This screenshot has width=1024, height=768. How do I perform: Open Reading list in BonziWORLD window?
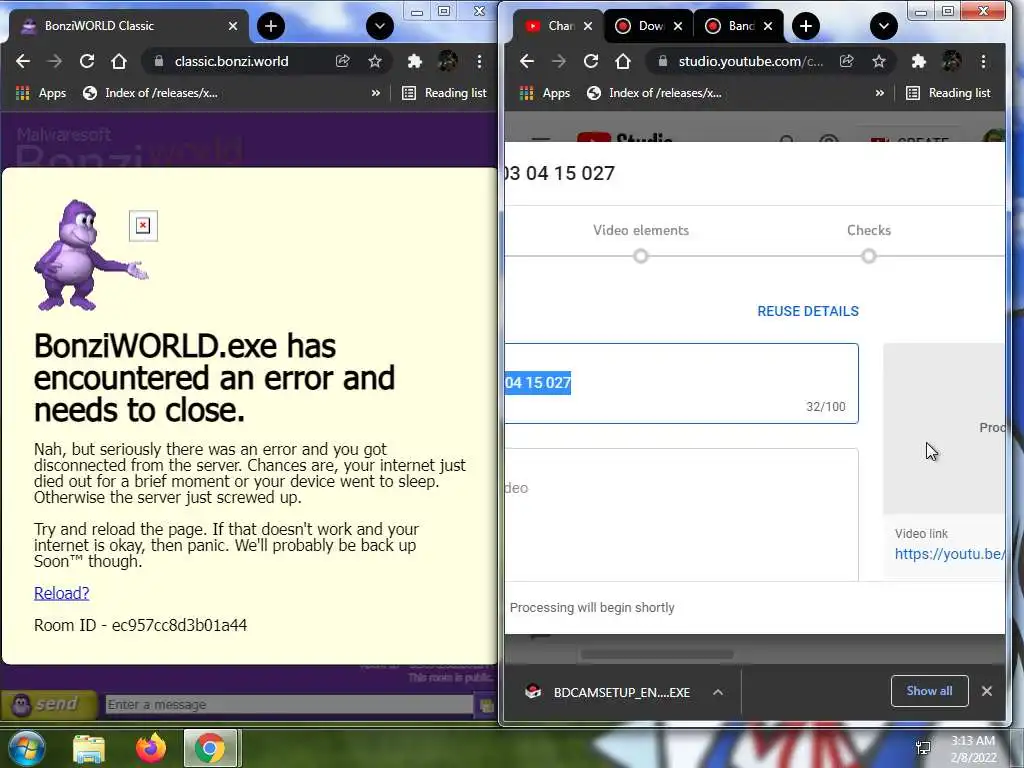coord(444,93)
